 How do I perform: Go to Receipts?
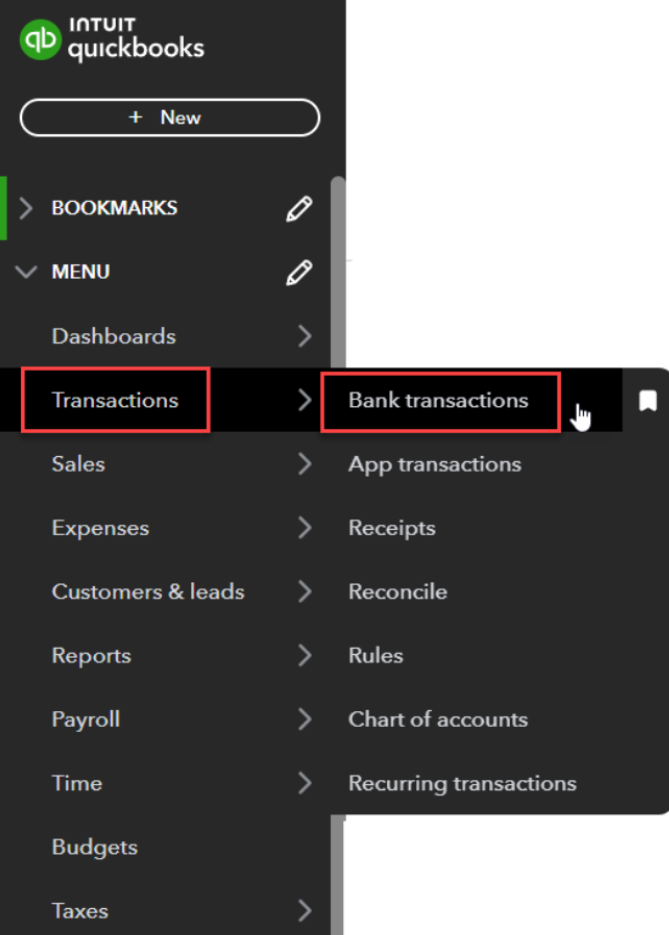tap(392, 528)
